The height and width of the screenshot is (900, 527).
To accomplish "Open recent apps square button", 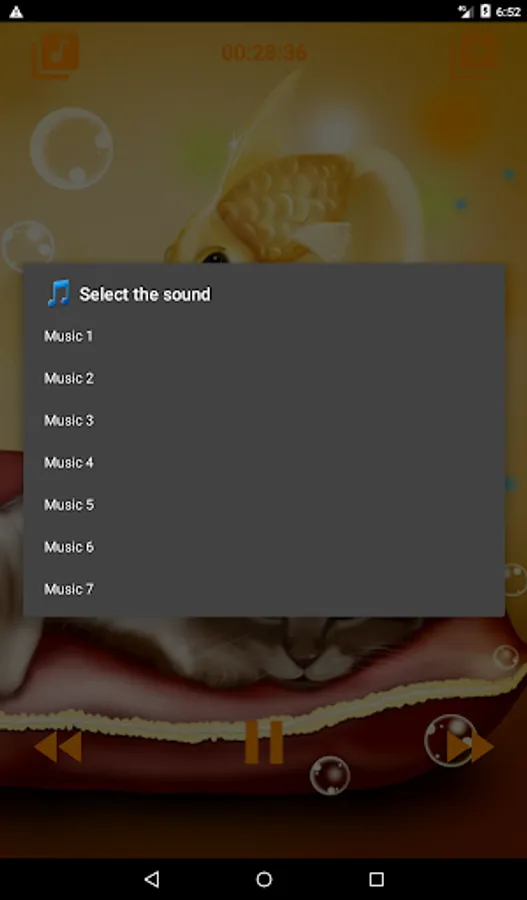I will point(376,879).
